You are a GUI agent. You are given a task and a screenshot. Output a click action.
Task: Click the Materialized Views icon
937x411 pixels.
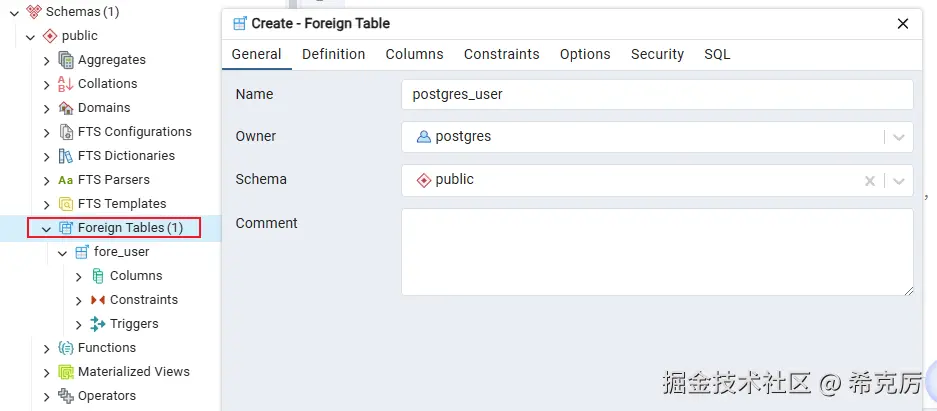point(66,372)
